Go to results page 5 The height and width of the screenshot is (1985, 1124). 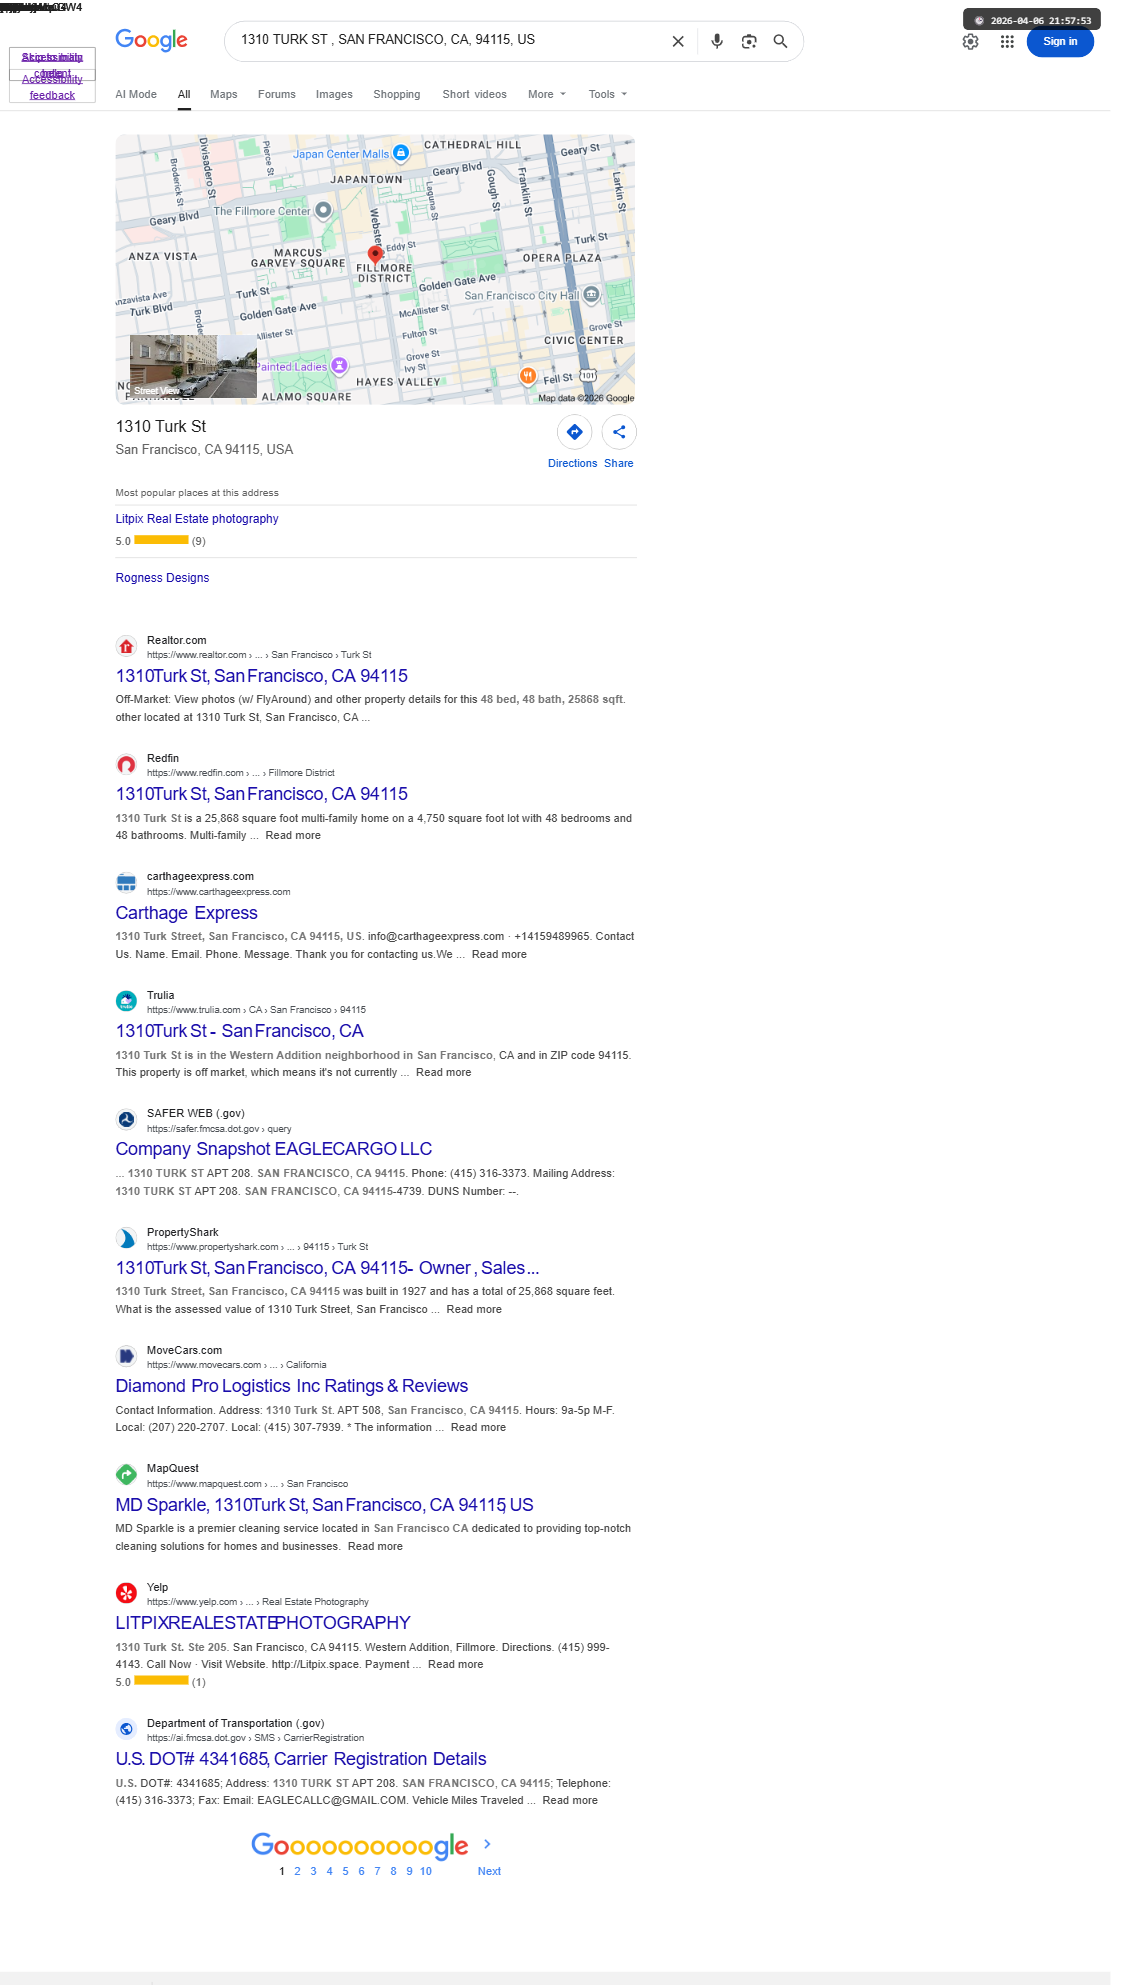pos(345,1871)
